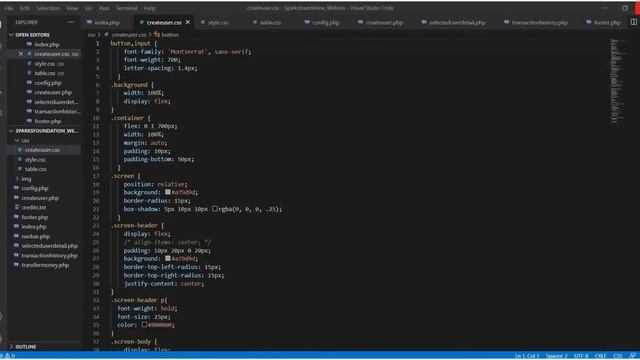Close createuser.css in Open Editors list
The image size is (640, 360).
coord(20,54)
